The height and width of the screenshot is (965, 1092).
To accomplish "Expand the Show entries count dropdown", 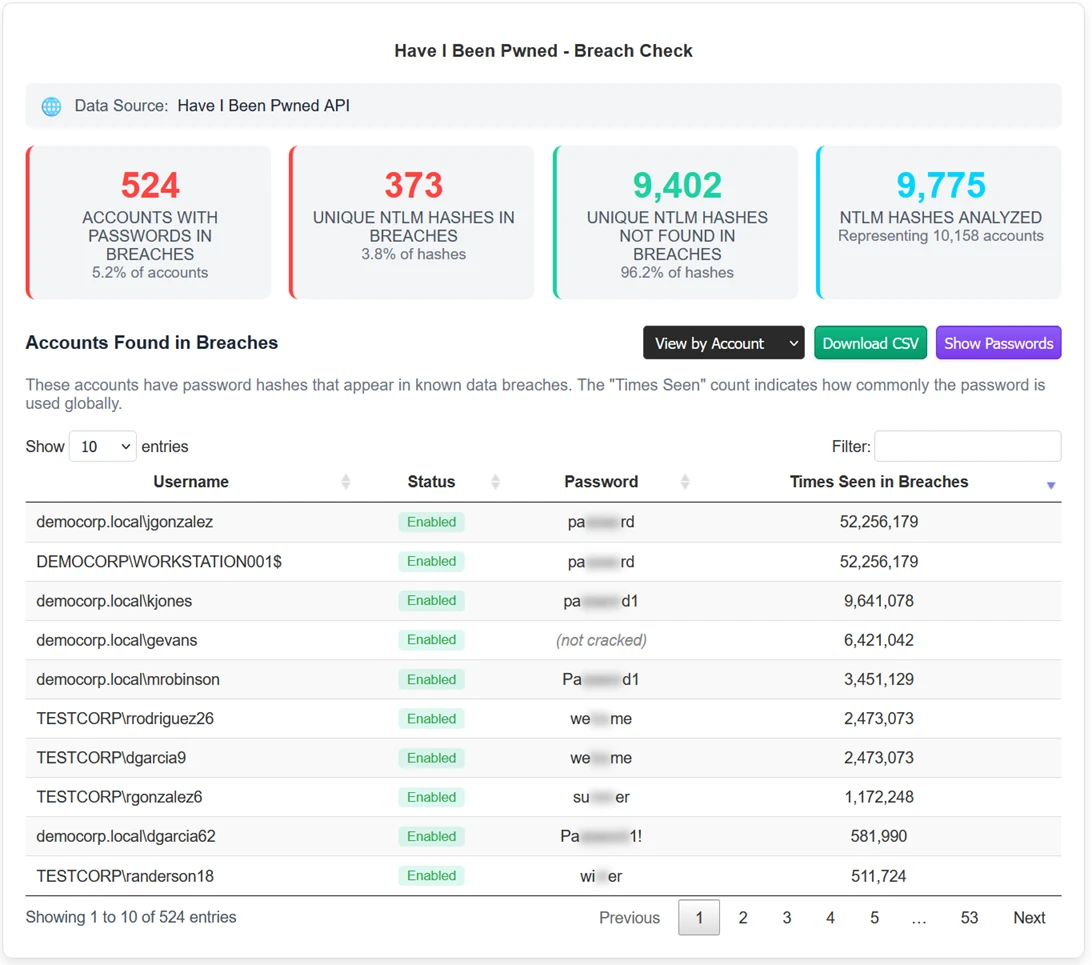I will pos(102,447).
